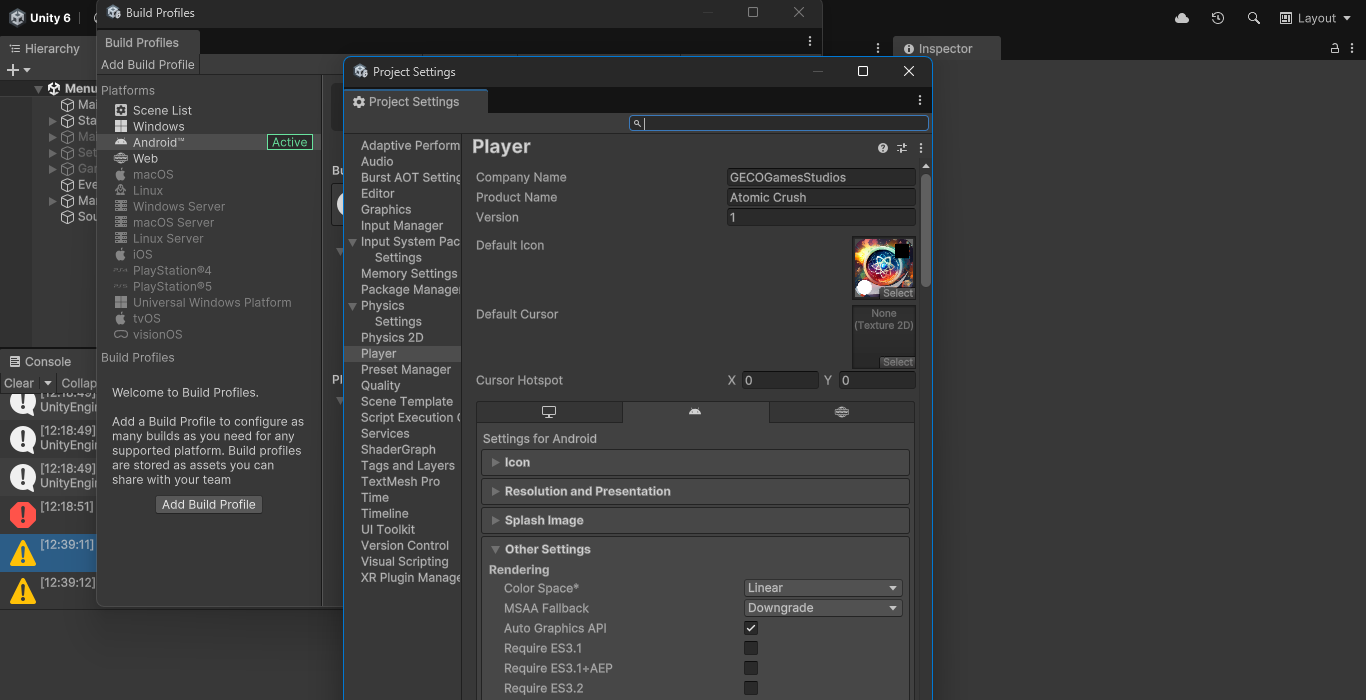Select the Windows Server platform icon

tap(121, 206)
